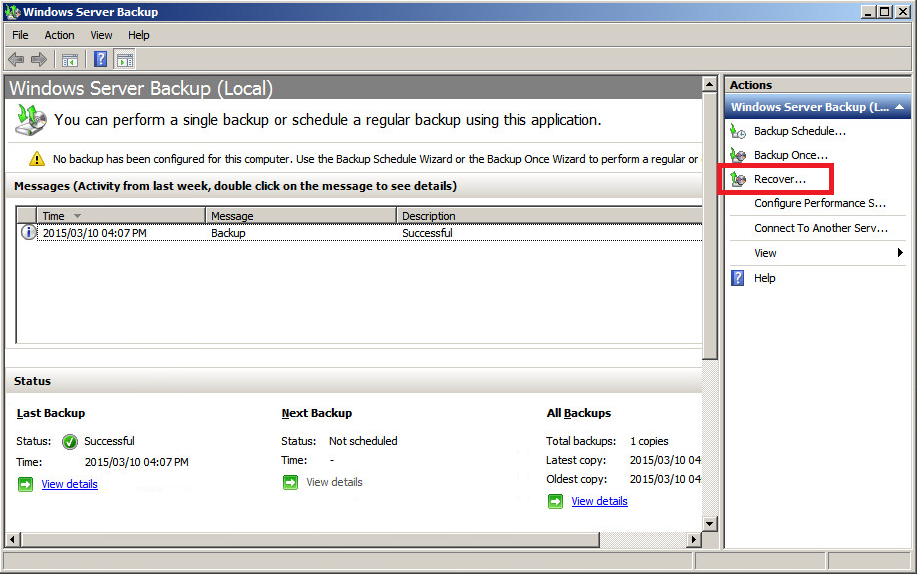Click the Next Backup heading
Image resolution: width=917 pixels, height=574 pixels.
pyautogui.click(x=316, y=413)
